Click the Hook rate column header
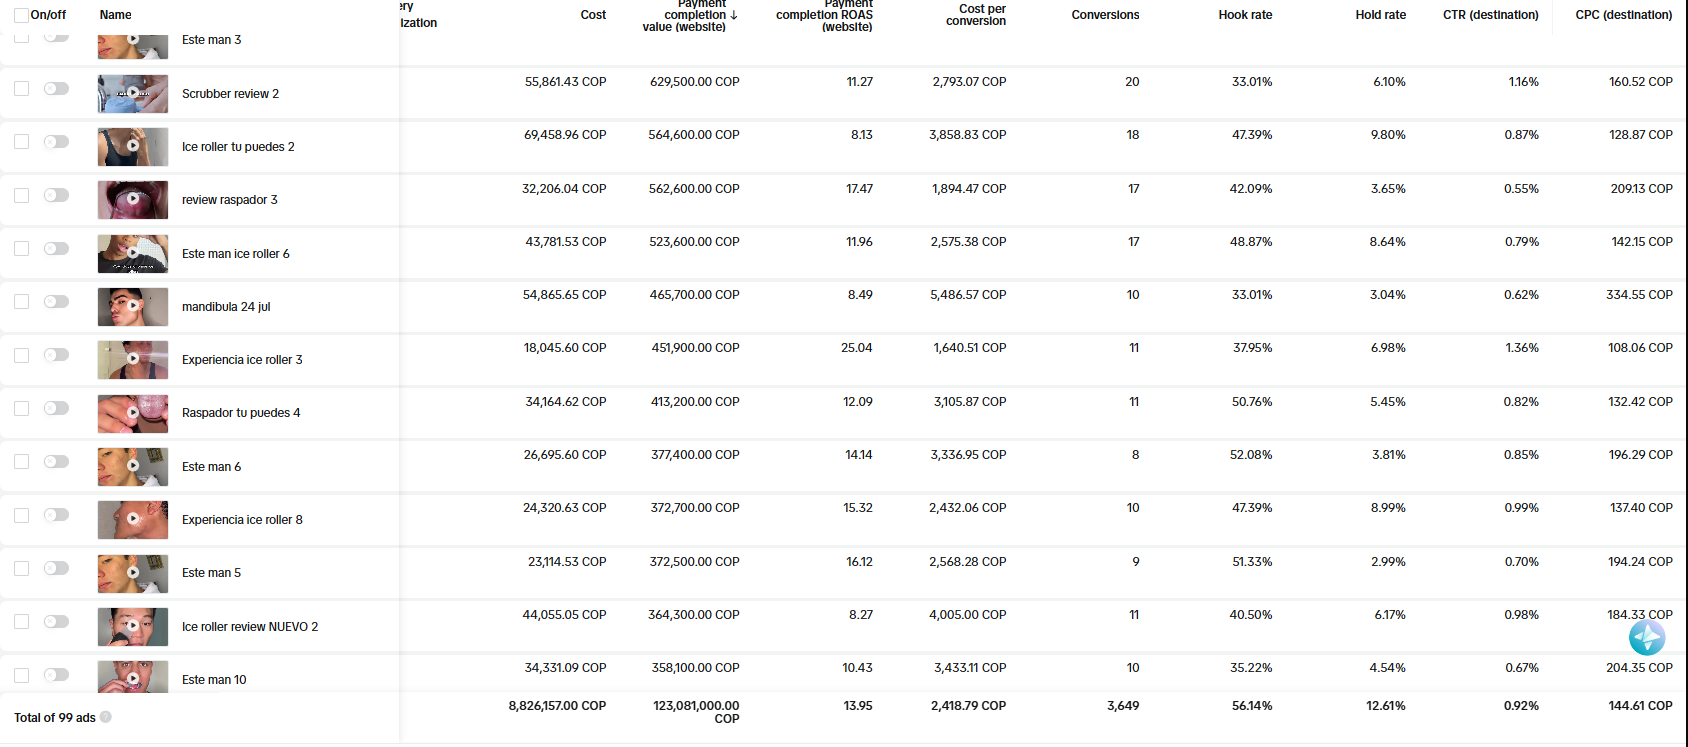1688x747 pixels. coord(1245,15)
